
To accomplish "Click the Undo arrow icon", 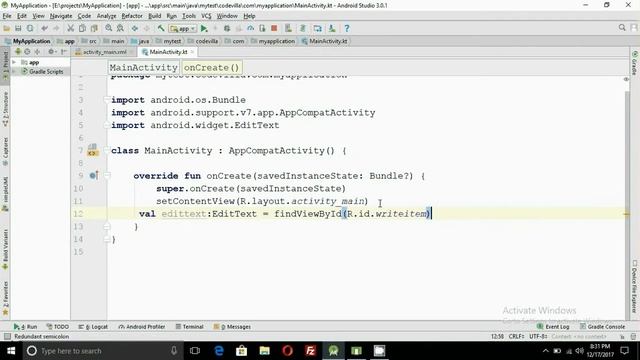I will [x=44, y=29].
